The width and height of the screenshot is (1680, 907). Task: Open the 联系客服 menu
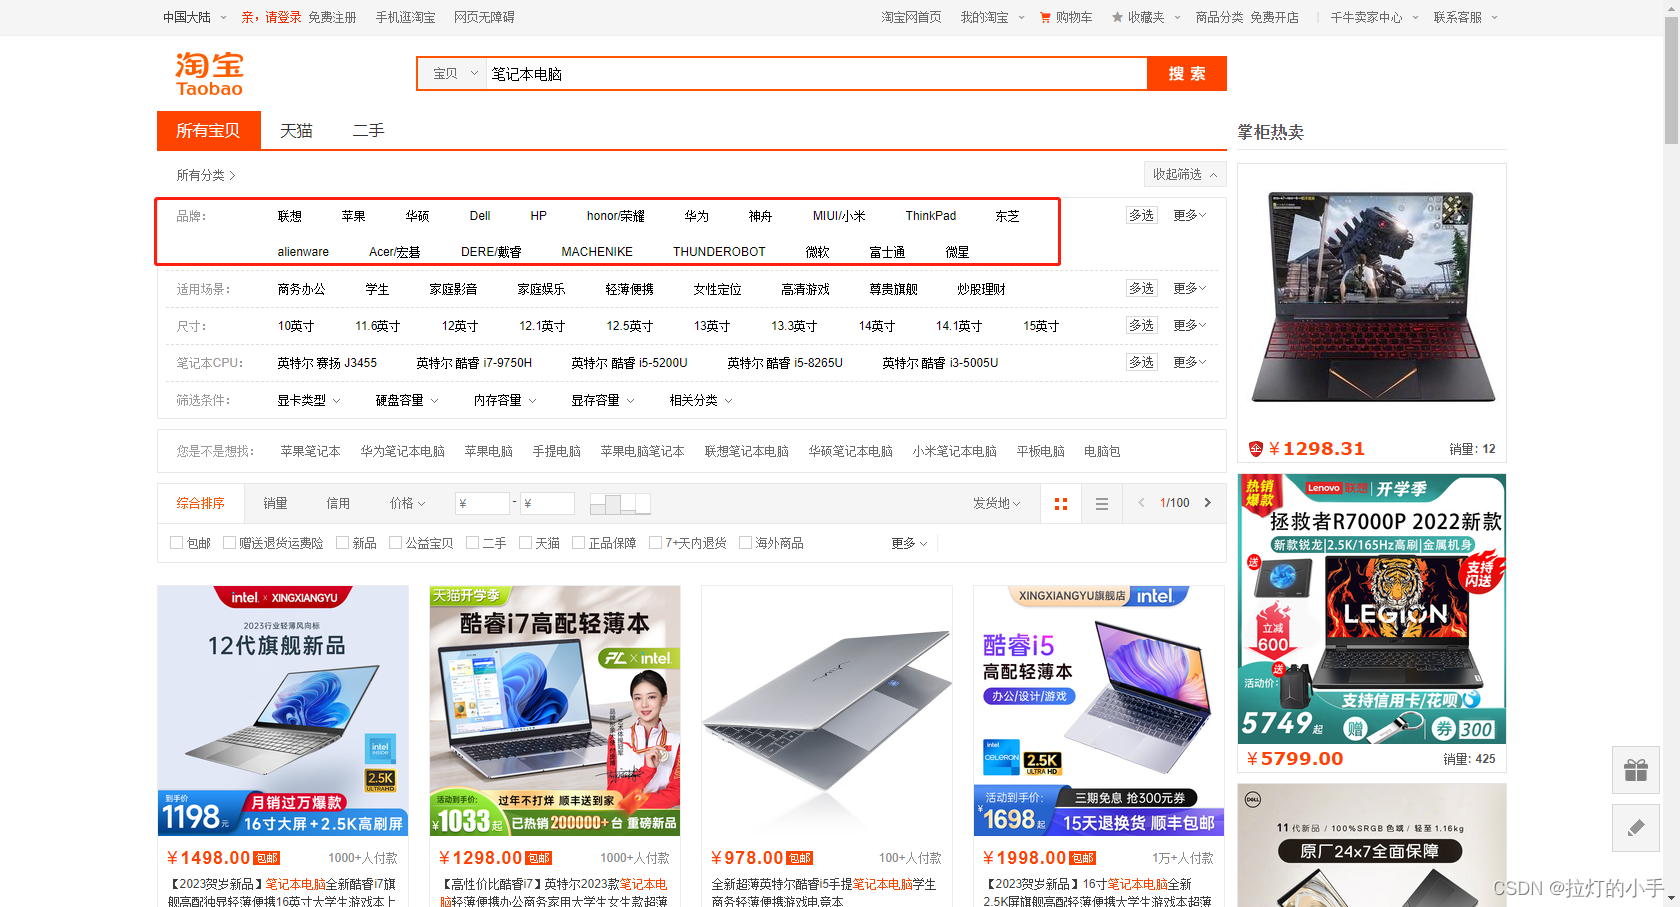(x=1466, y=17)
